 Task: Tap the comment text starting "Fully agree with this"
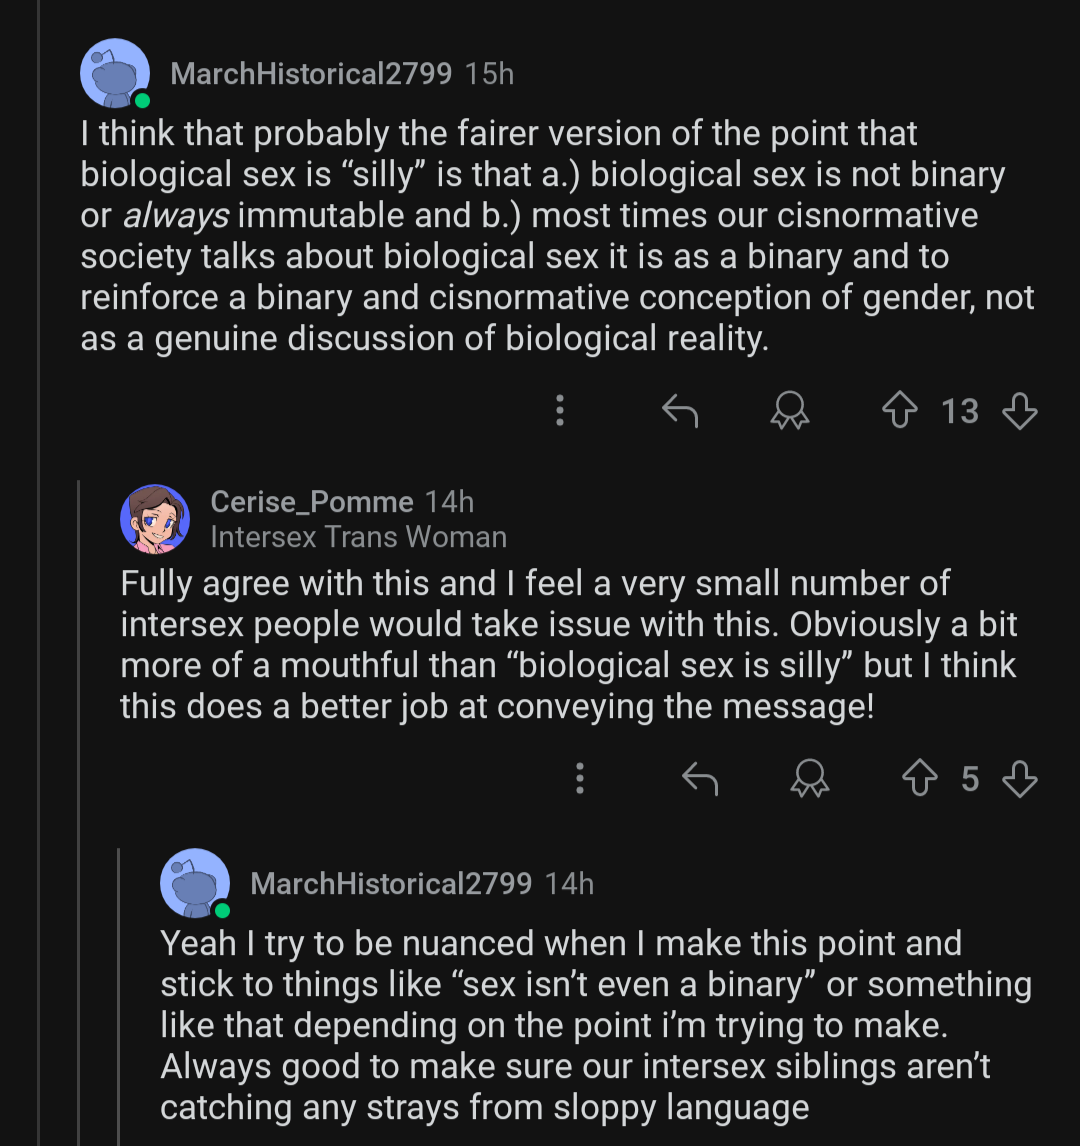coord(568,645)
